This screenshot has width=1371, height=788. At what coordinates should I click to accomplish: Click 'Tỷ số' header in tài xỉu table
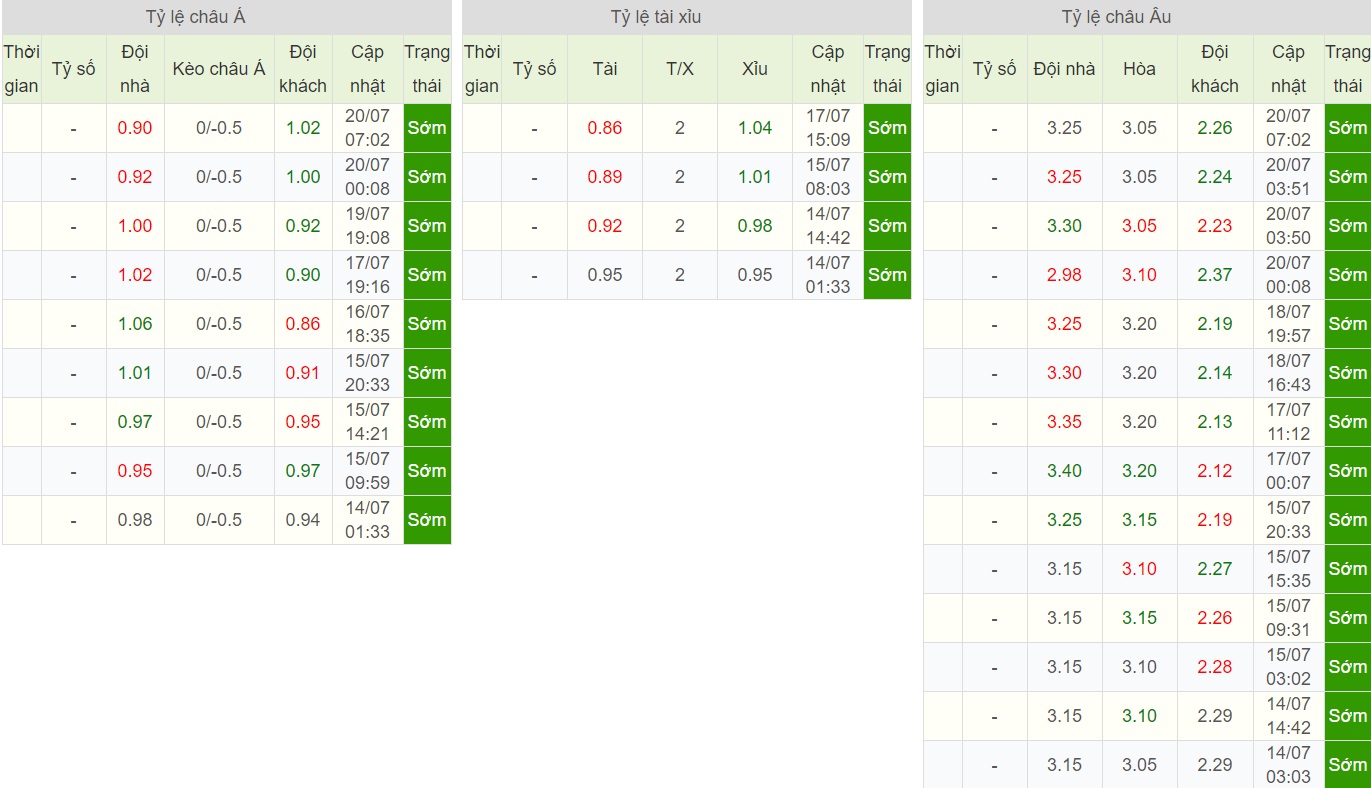pos(535,69)
